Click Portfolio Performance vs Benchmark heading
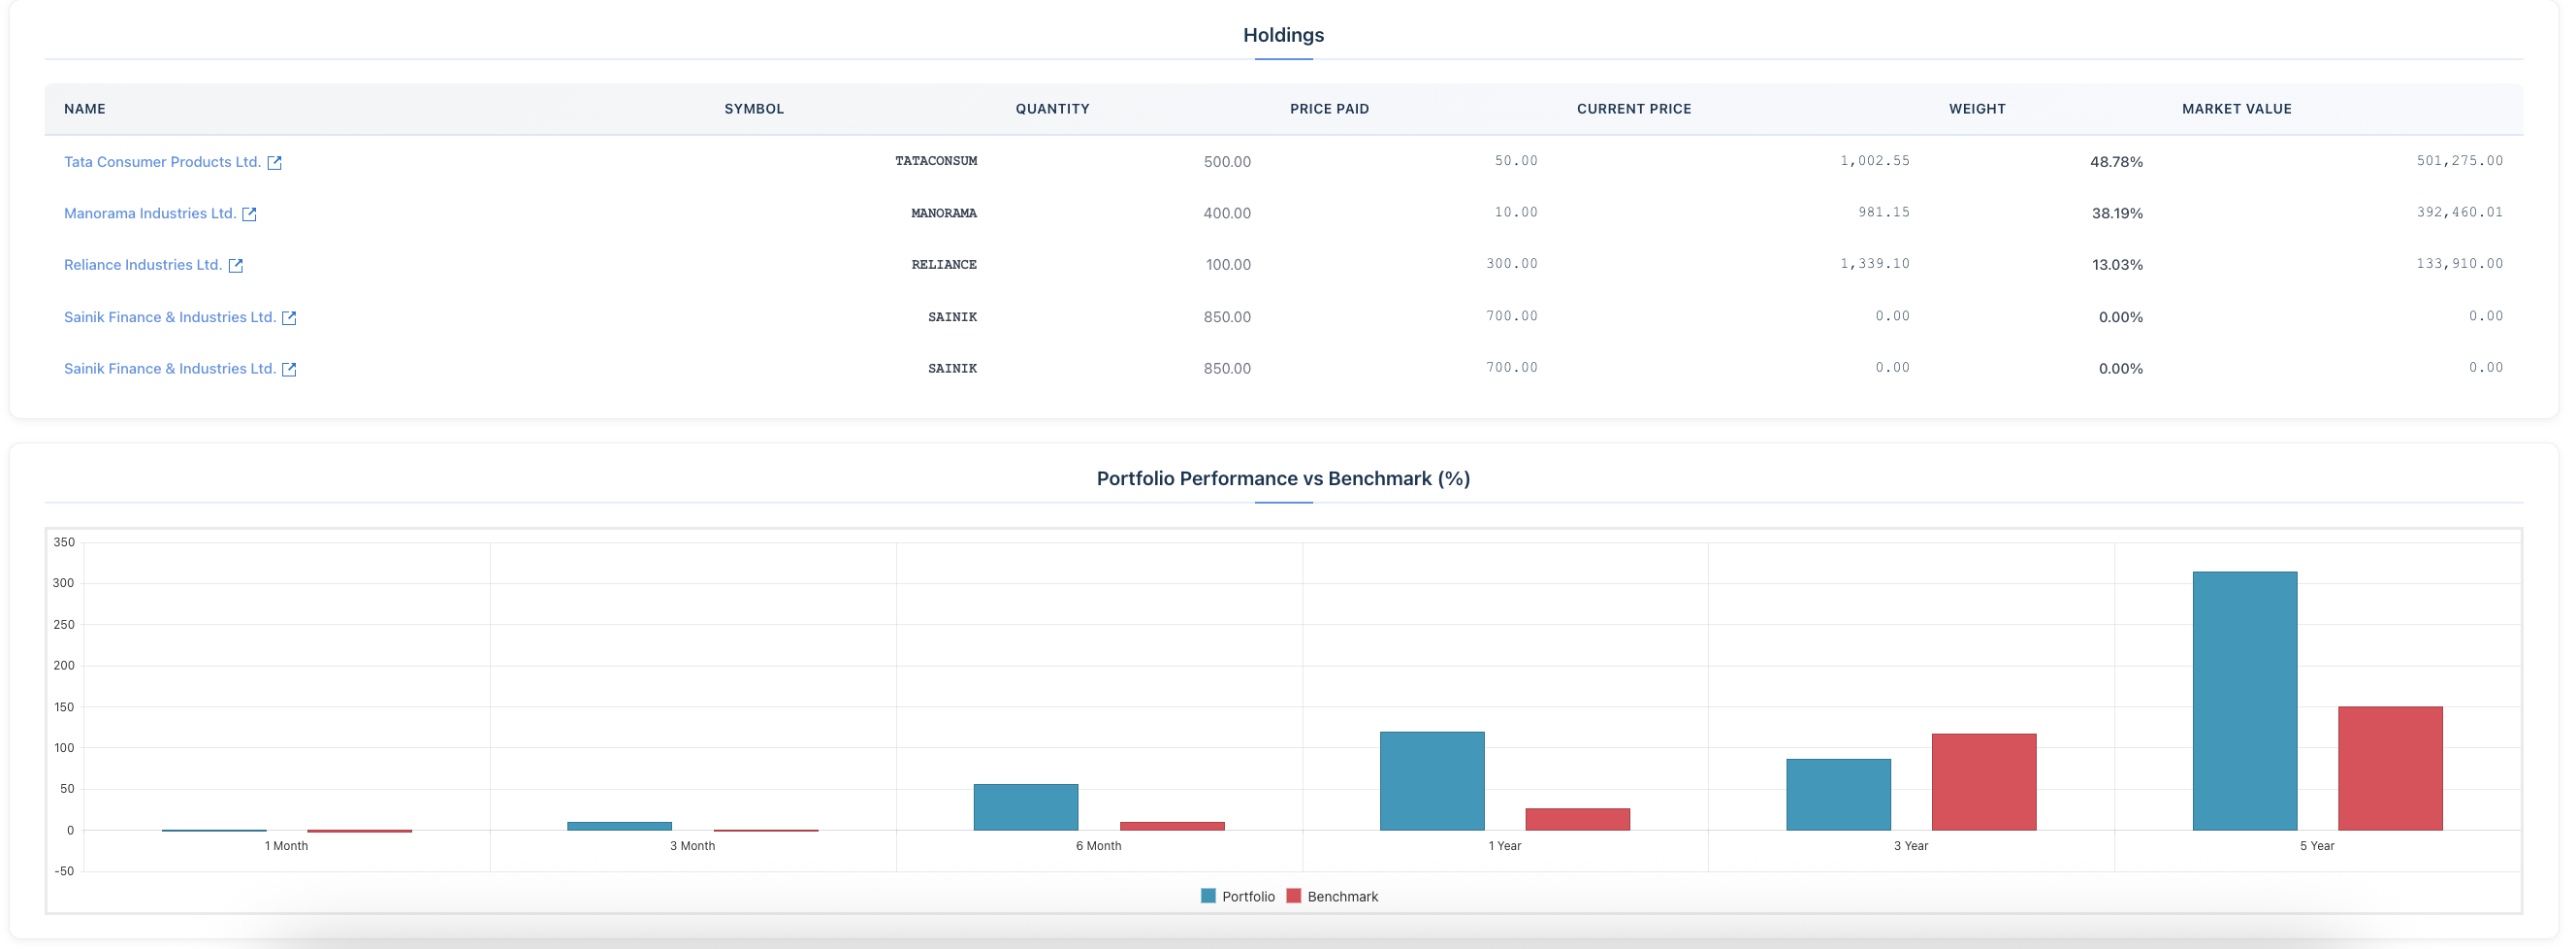The image size is (2576, 949). click(x=1283, y=479)
